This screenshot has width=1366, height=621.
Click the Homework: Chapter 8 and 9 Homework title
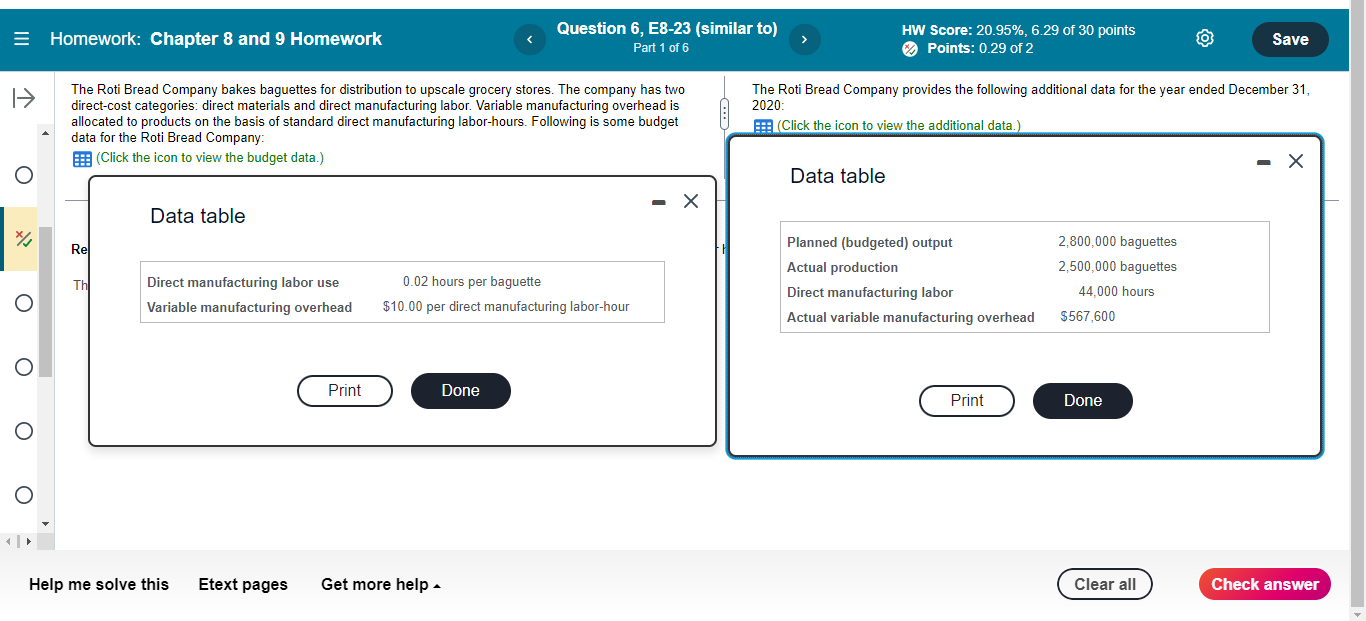(216, 39)
